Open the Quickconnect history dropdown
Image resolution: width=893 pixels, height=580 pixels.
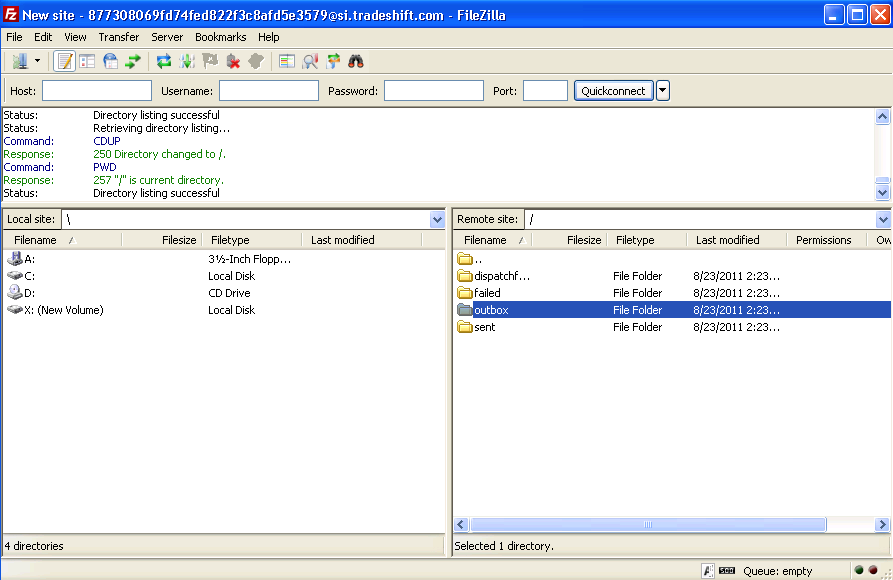point(662,91)
